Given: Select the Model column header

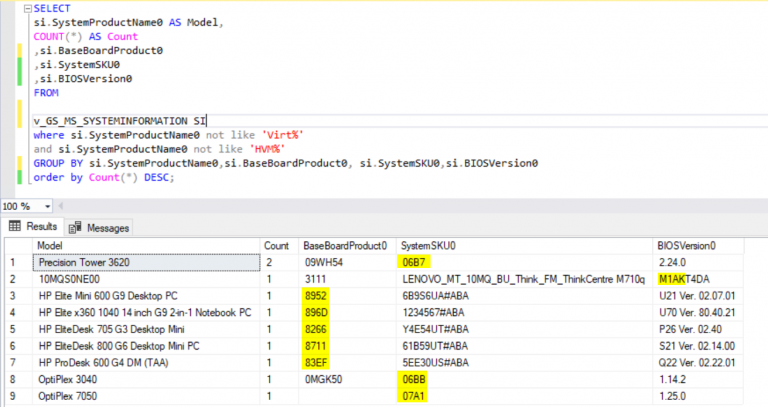Looking at the screenshot, I should tap(146, 245).
